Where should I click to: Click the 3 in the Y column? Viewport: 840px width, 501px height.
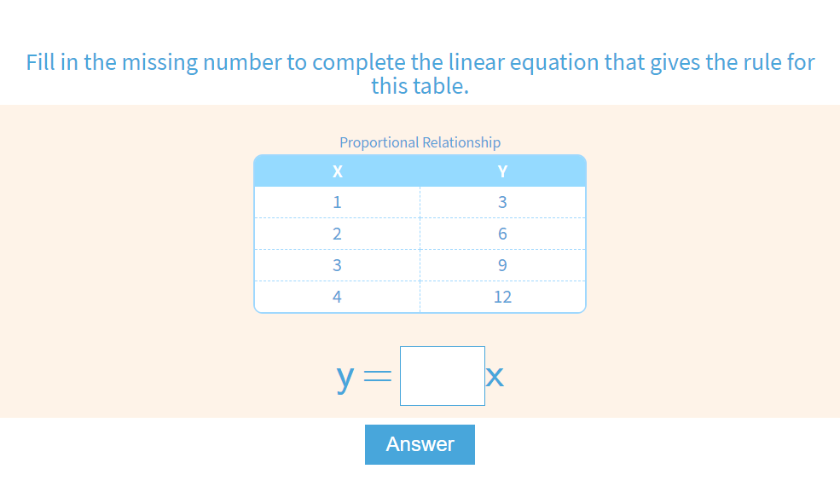[x=502, y=202]
